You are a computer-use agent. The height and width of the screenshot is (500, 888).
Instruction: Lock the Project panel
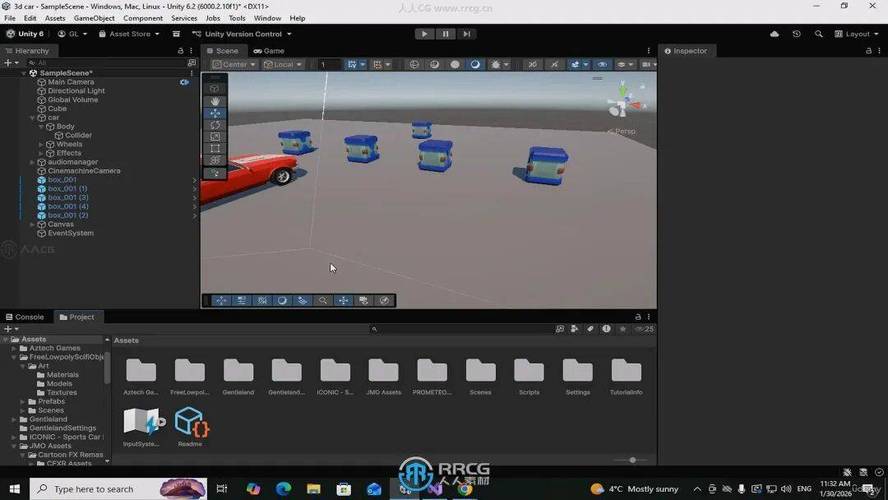[x=638, y=317]
